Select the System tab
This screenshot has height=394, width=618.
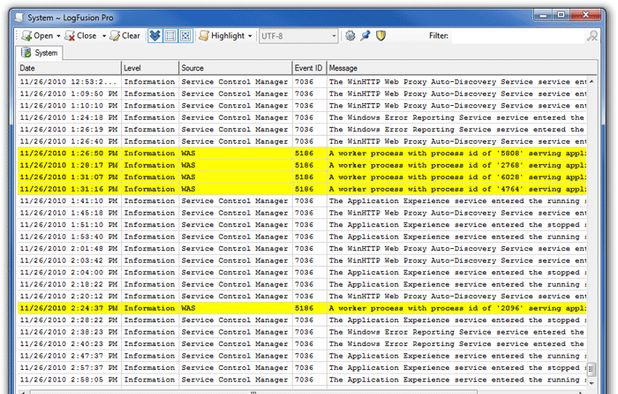coord(39,53)
